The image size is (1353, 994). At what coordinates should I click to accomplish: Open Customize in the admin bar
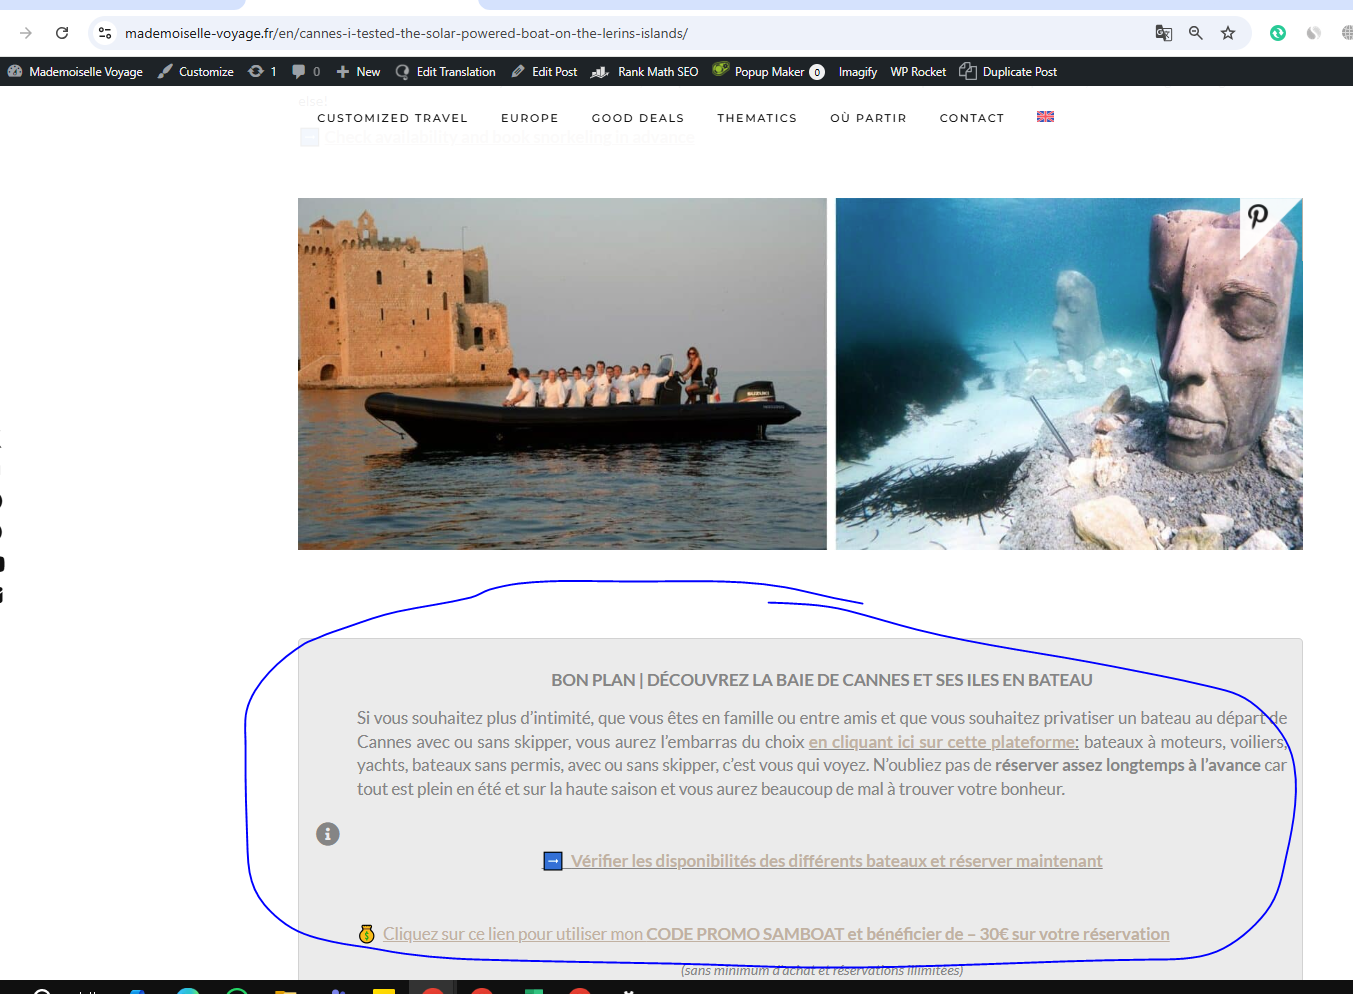coord(196,72)
